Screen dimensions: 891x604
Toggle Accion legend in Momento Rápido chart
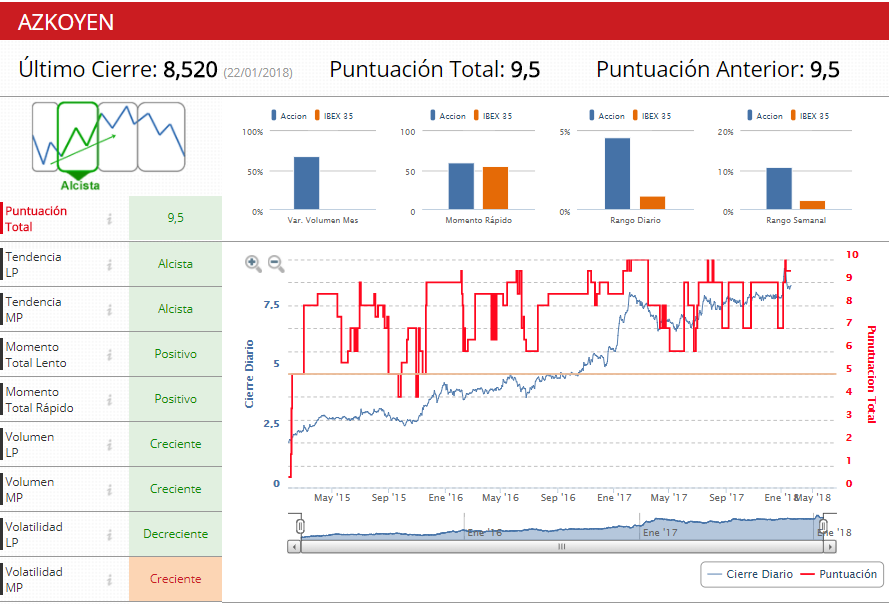click(x=448, y=115)
